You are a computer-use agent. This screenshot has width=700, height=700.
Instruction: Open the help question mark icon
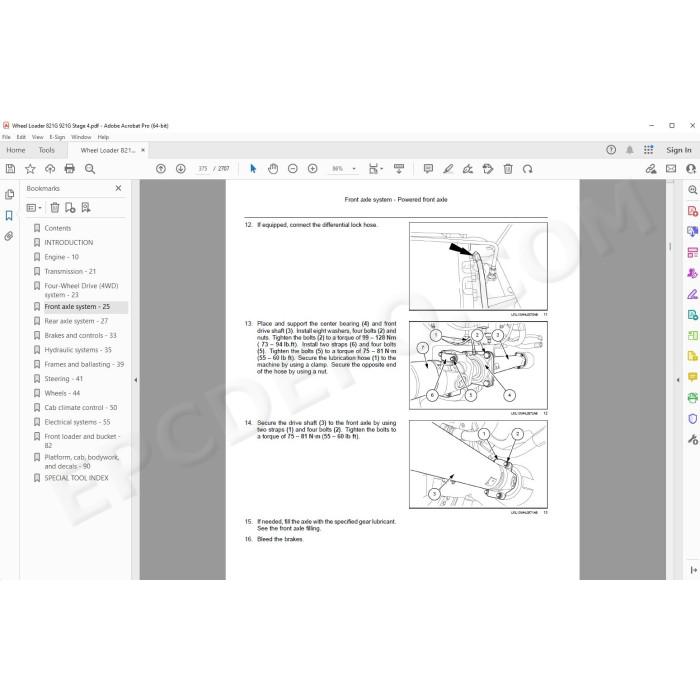611,150
